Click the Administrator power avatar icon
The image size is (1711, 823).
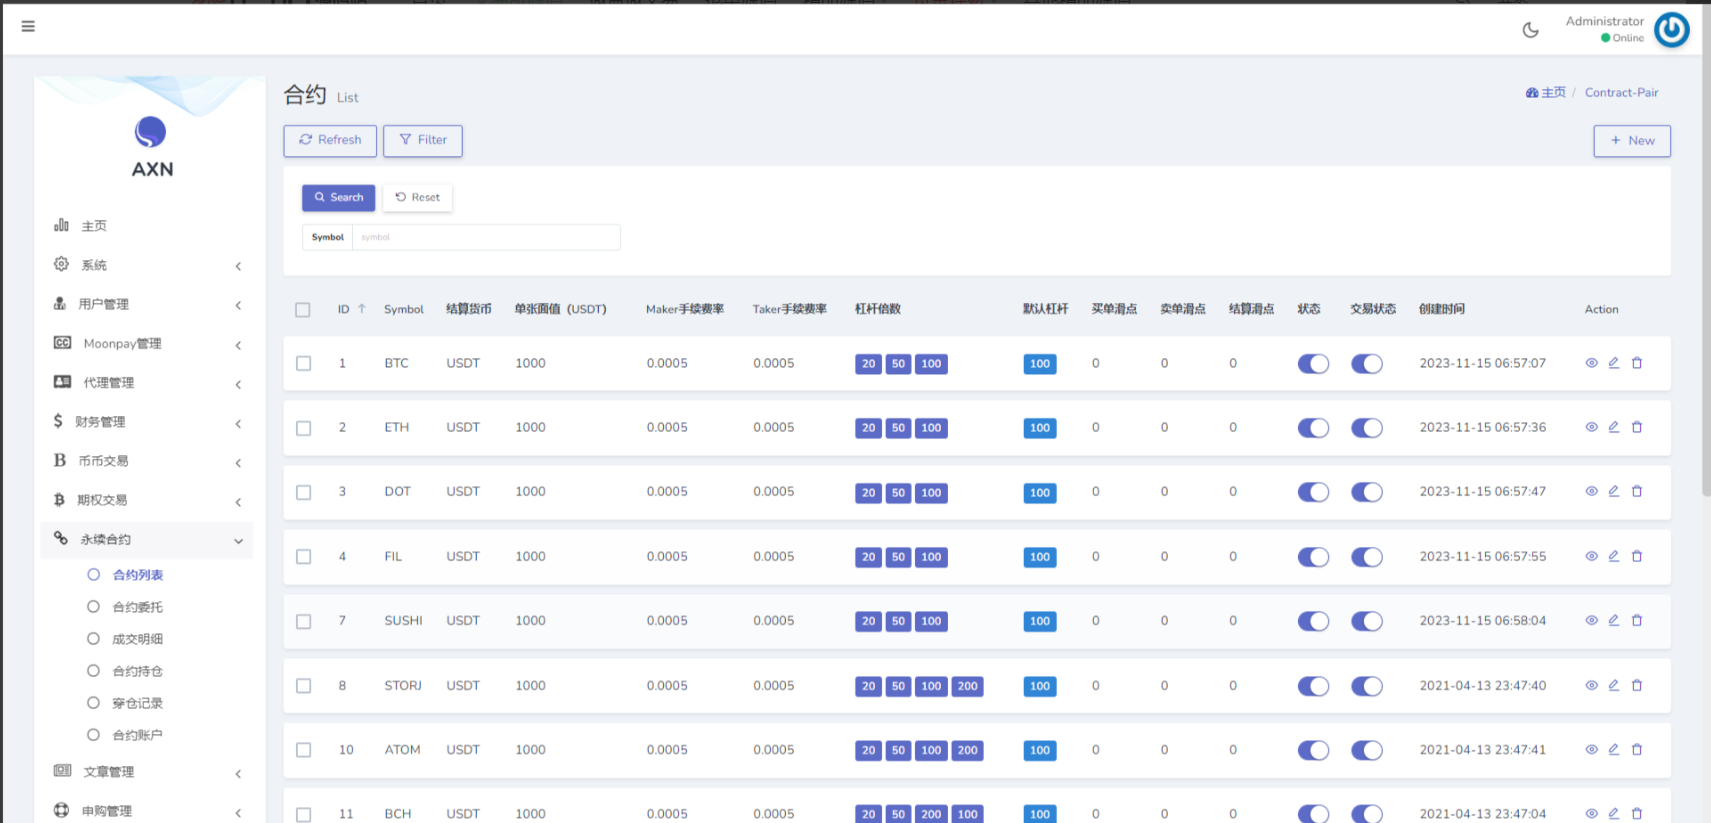point(1671,30)
